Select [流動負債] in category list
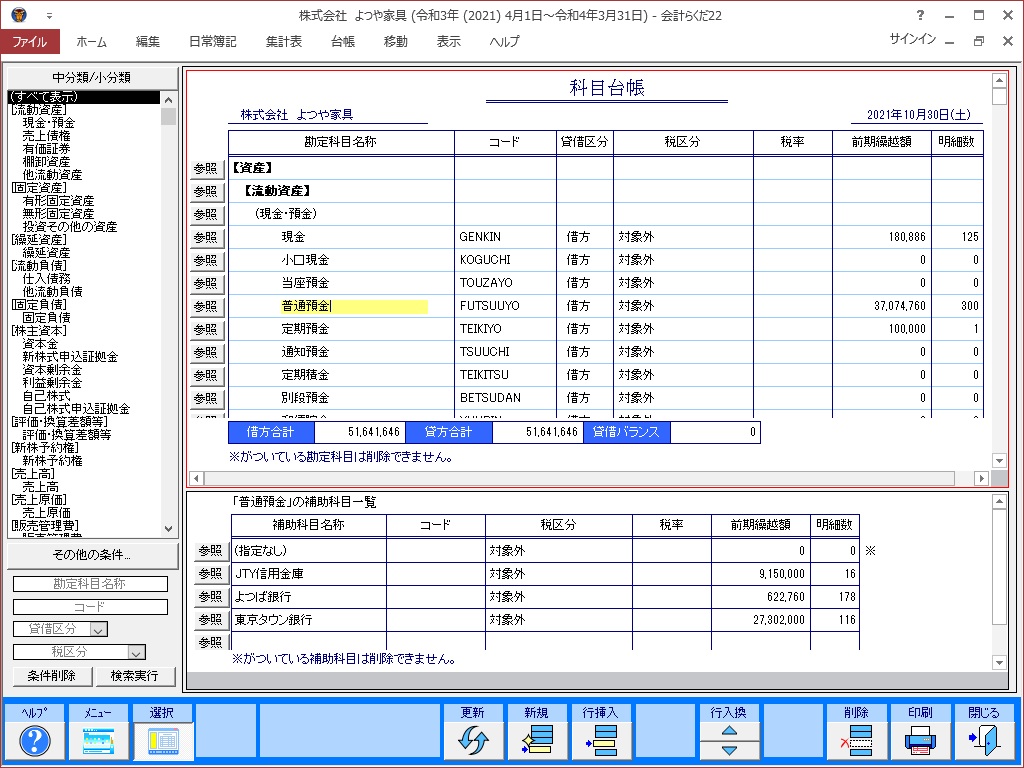The height and width of the screenshot is (768, 1024). 39,265
